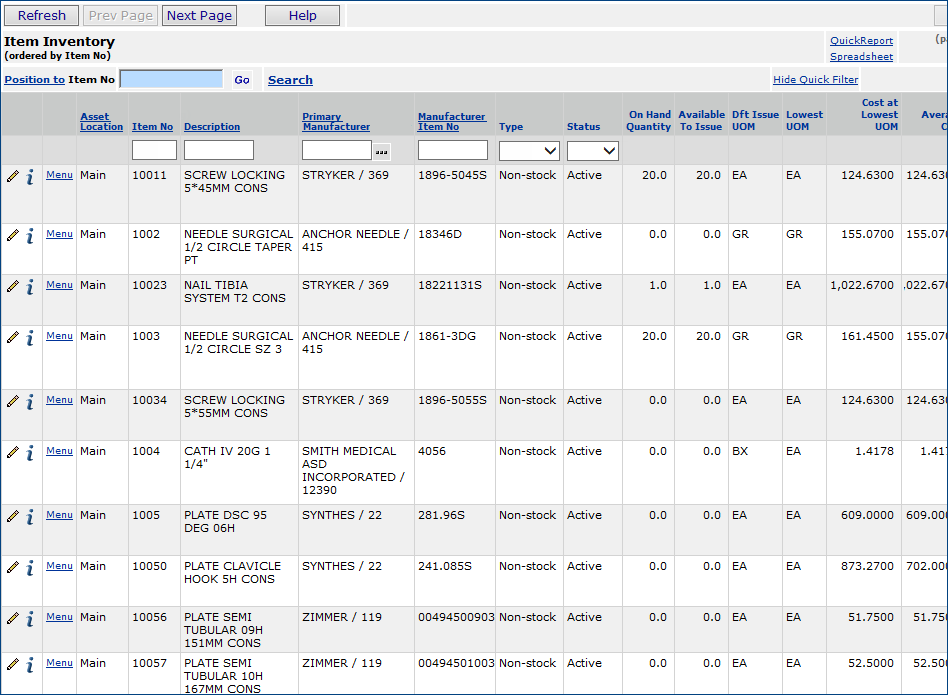The height and width of the screenshot is (695, 948).
Task: Open Menu for item 10057
Action: click(x=59, y=663)
